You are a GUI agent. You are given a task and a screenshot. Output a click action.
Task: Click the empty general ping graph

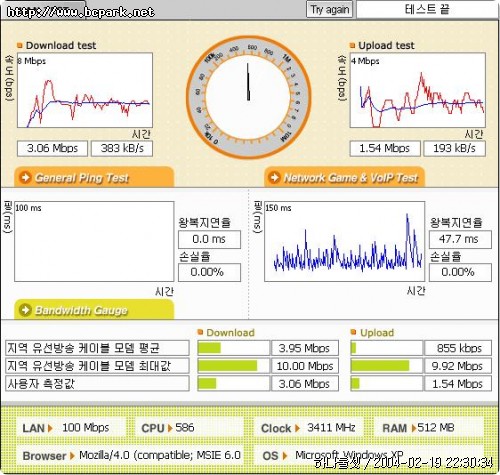pyautogui.click(x=94, y=241)
